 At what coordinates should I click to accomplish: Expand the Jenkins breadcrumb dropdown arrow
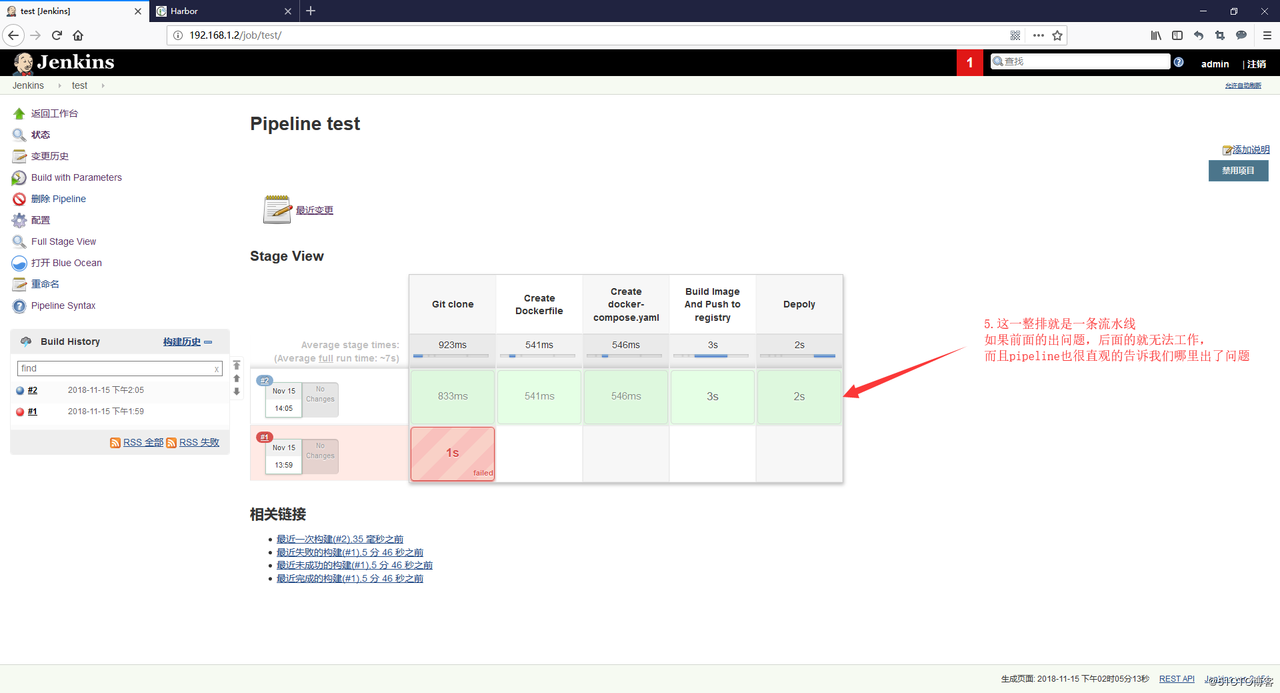point(59,86)
